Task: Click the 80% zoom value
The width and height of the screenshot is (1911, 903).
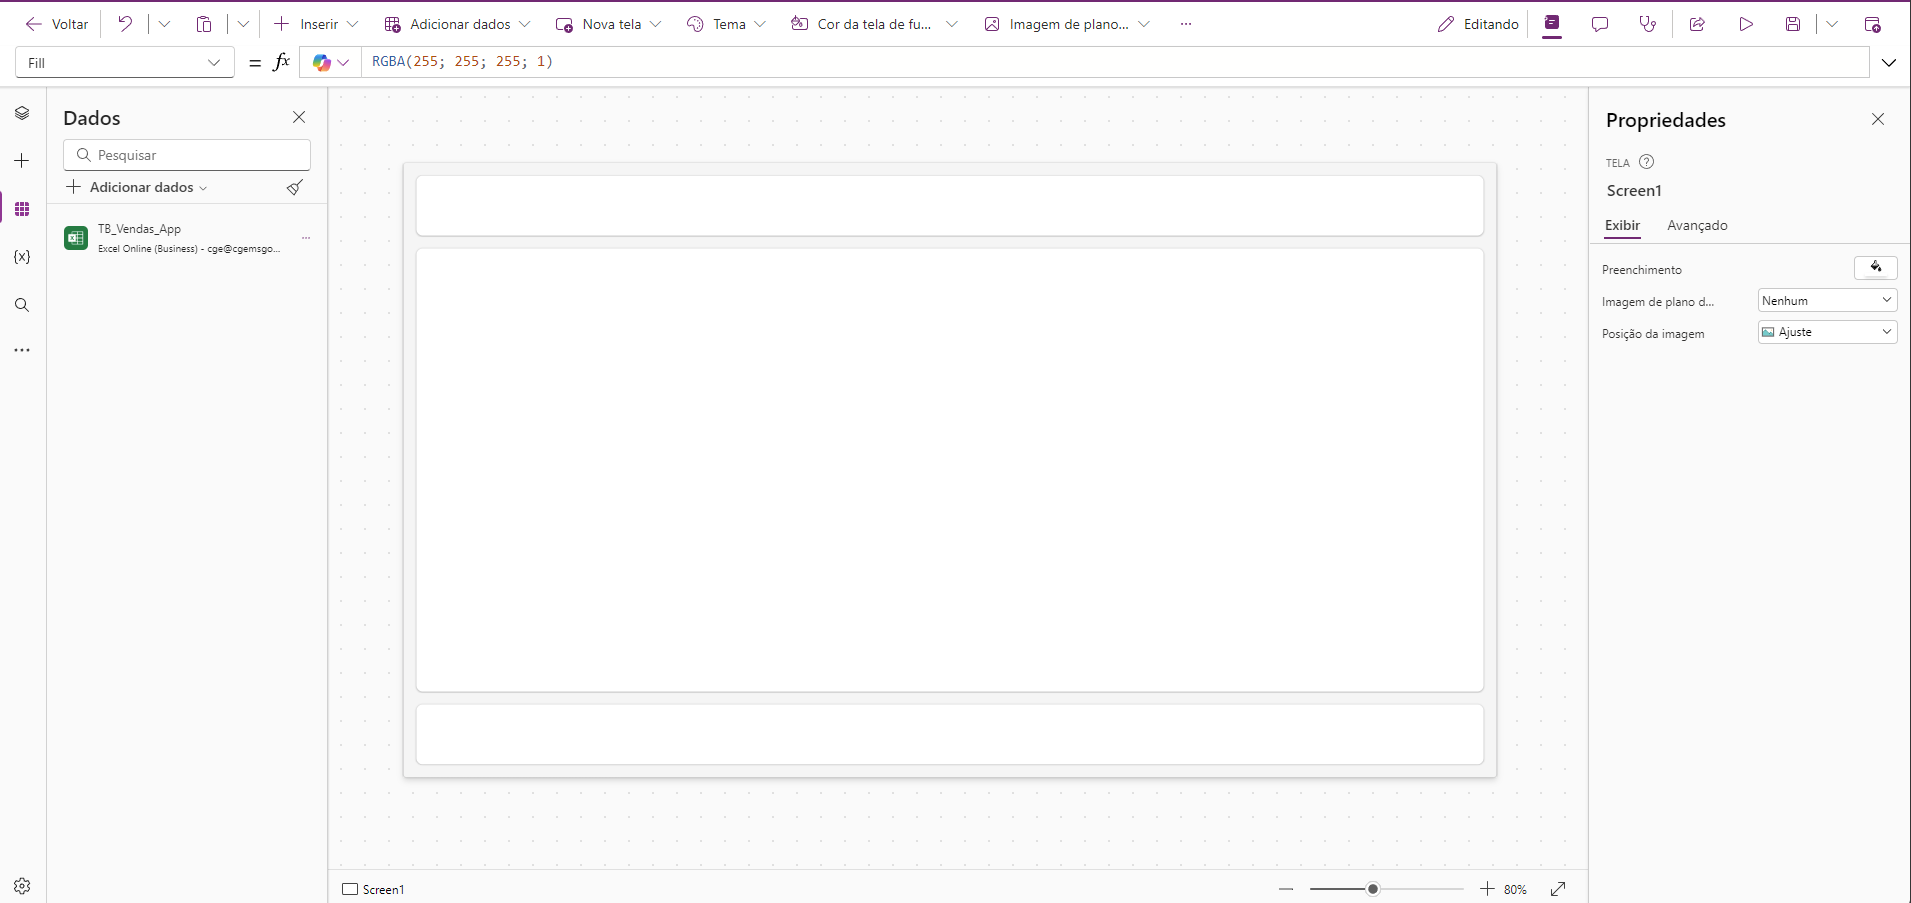Action: pos(1515,890)
